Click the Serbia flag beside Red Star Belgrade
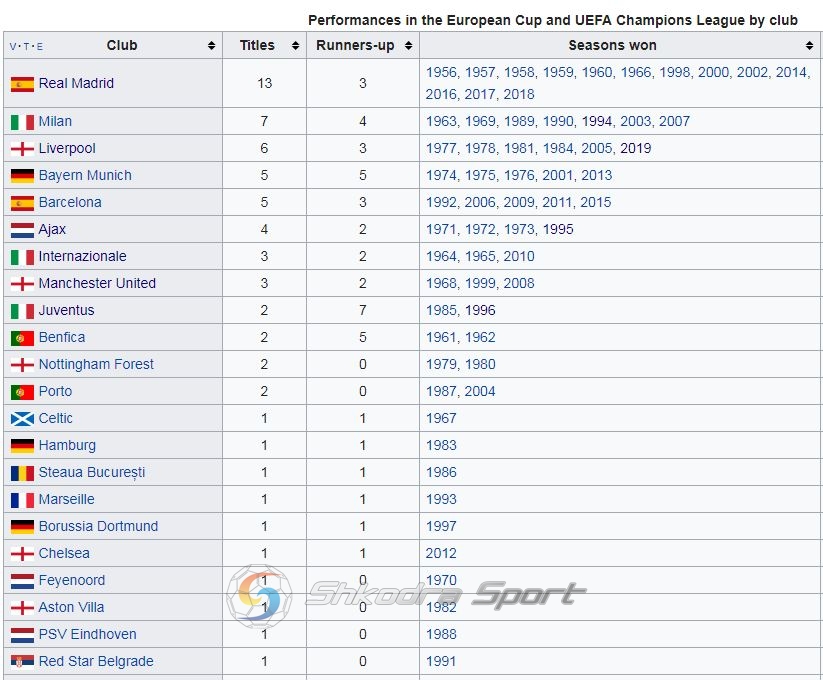This screenshot has width=823, height=680. [23, 662]
